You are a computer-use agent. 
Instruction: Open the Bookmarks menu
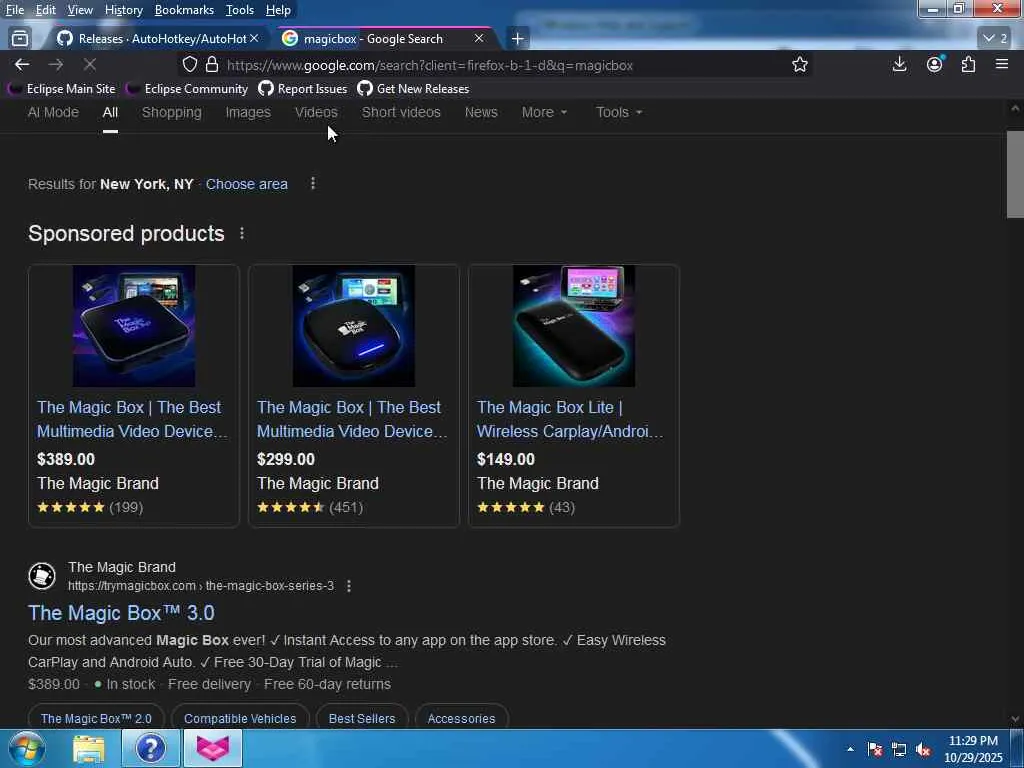coord(184,10)
